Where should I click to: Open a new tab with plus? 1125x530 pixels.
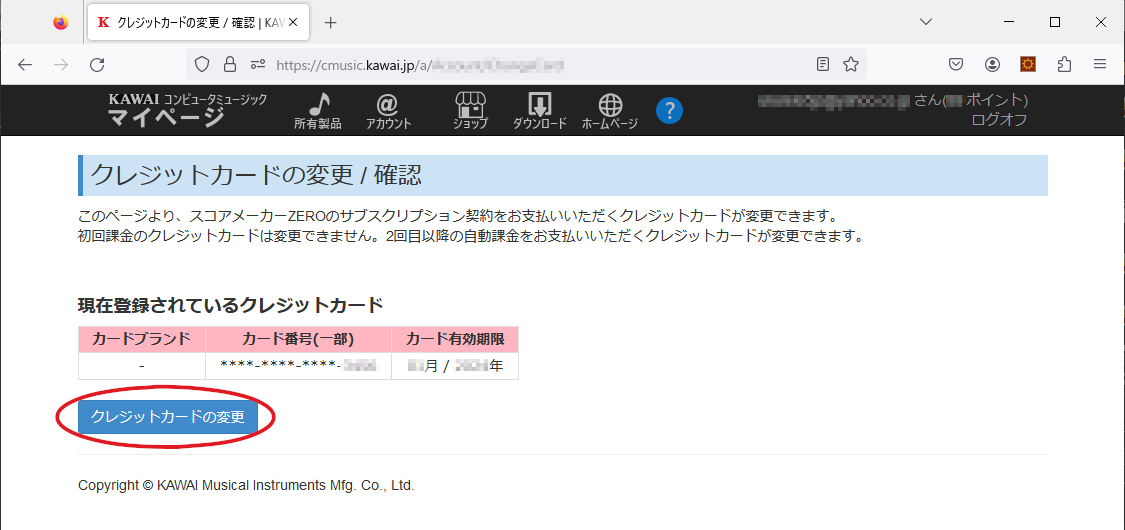click(x=330, y=22)
